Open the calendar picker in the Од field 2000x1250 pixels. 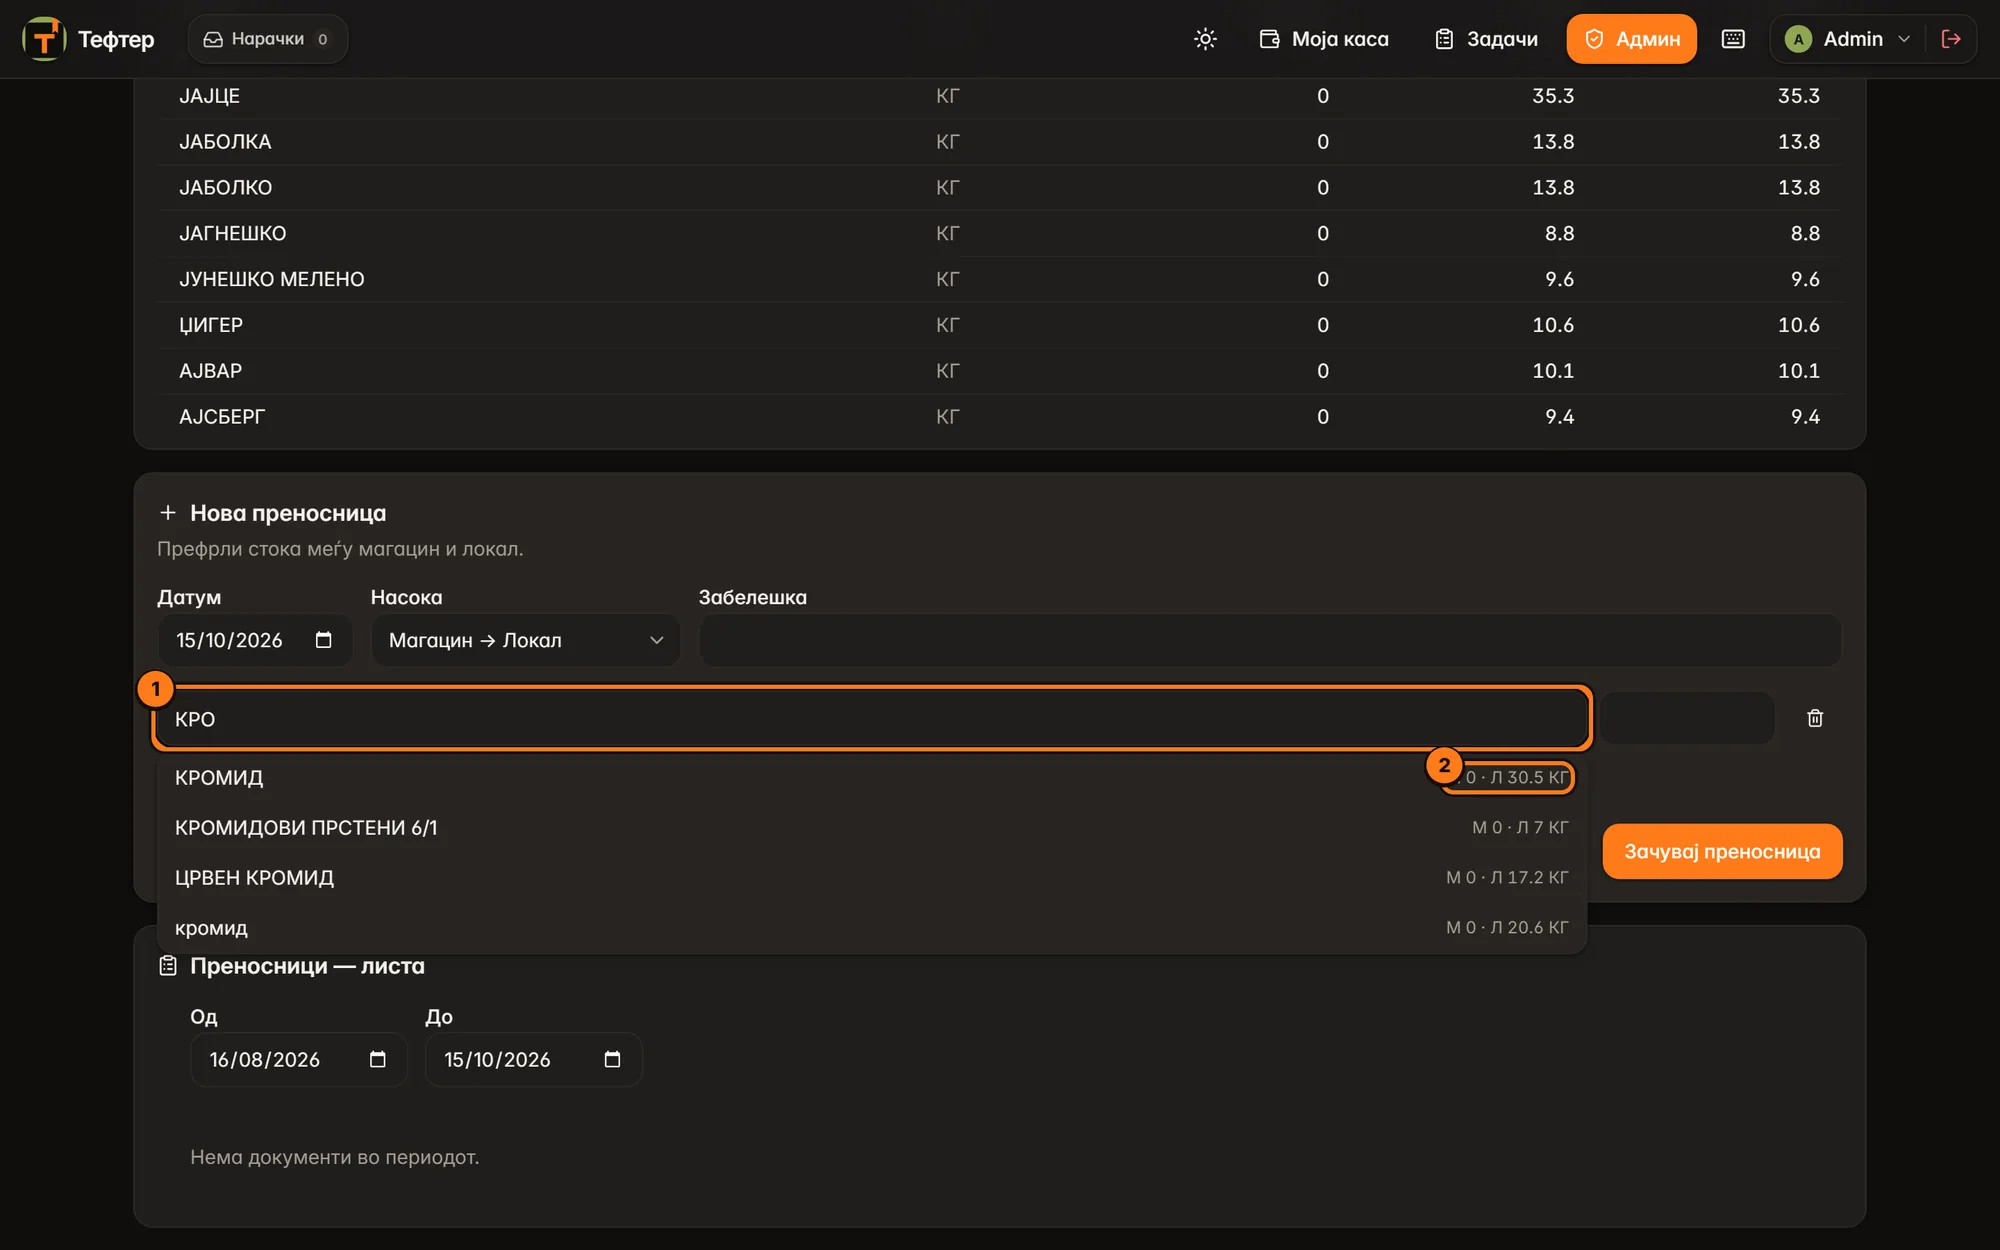click(x=377, y=1059)
